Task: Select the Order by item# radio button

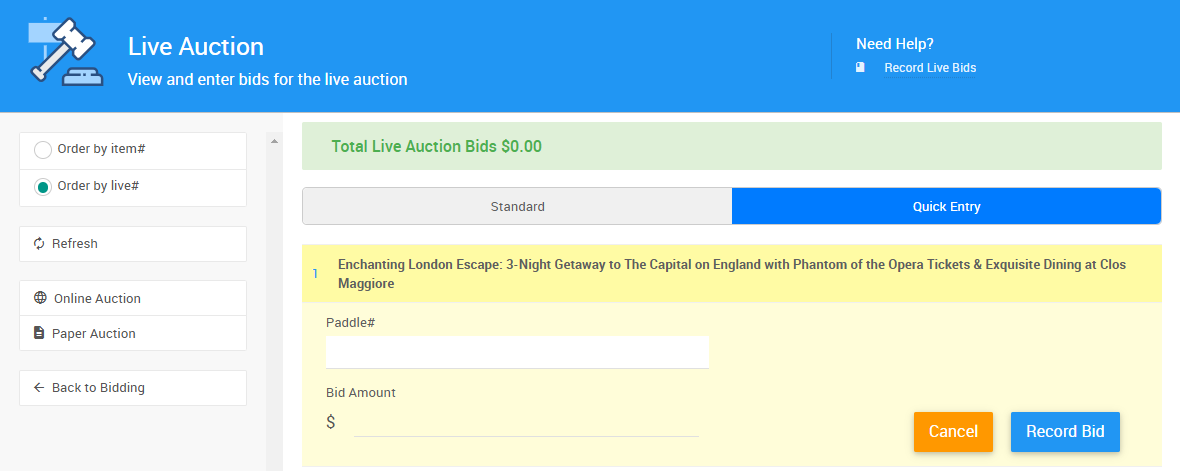Action: [x=43, y=150]
